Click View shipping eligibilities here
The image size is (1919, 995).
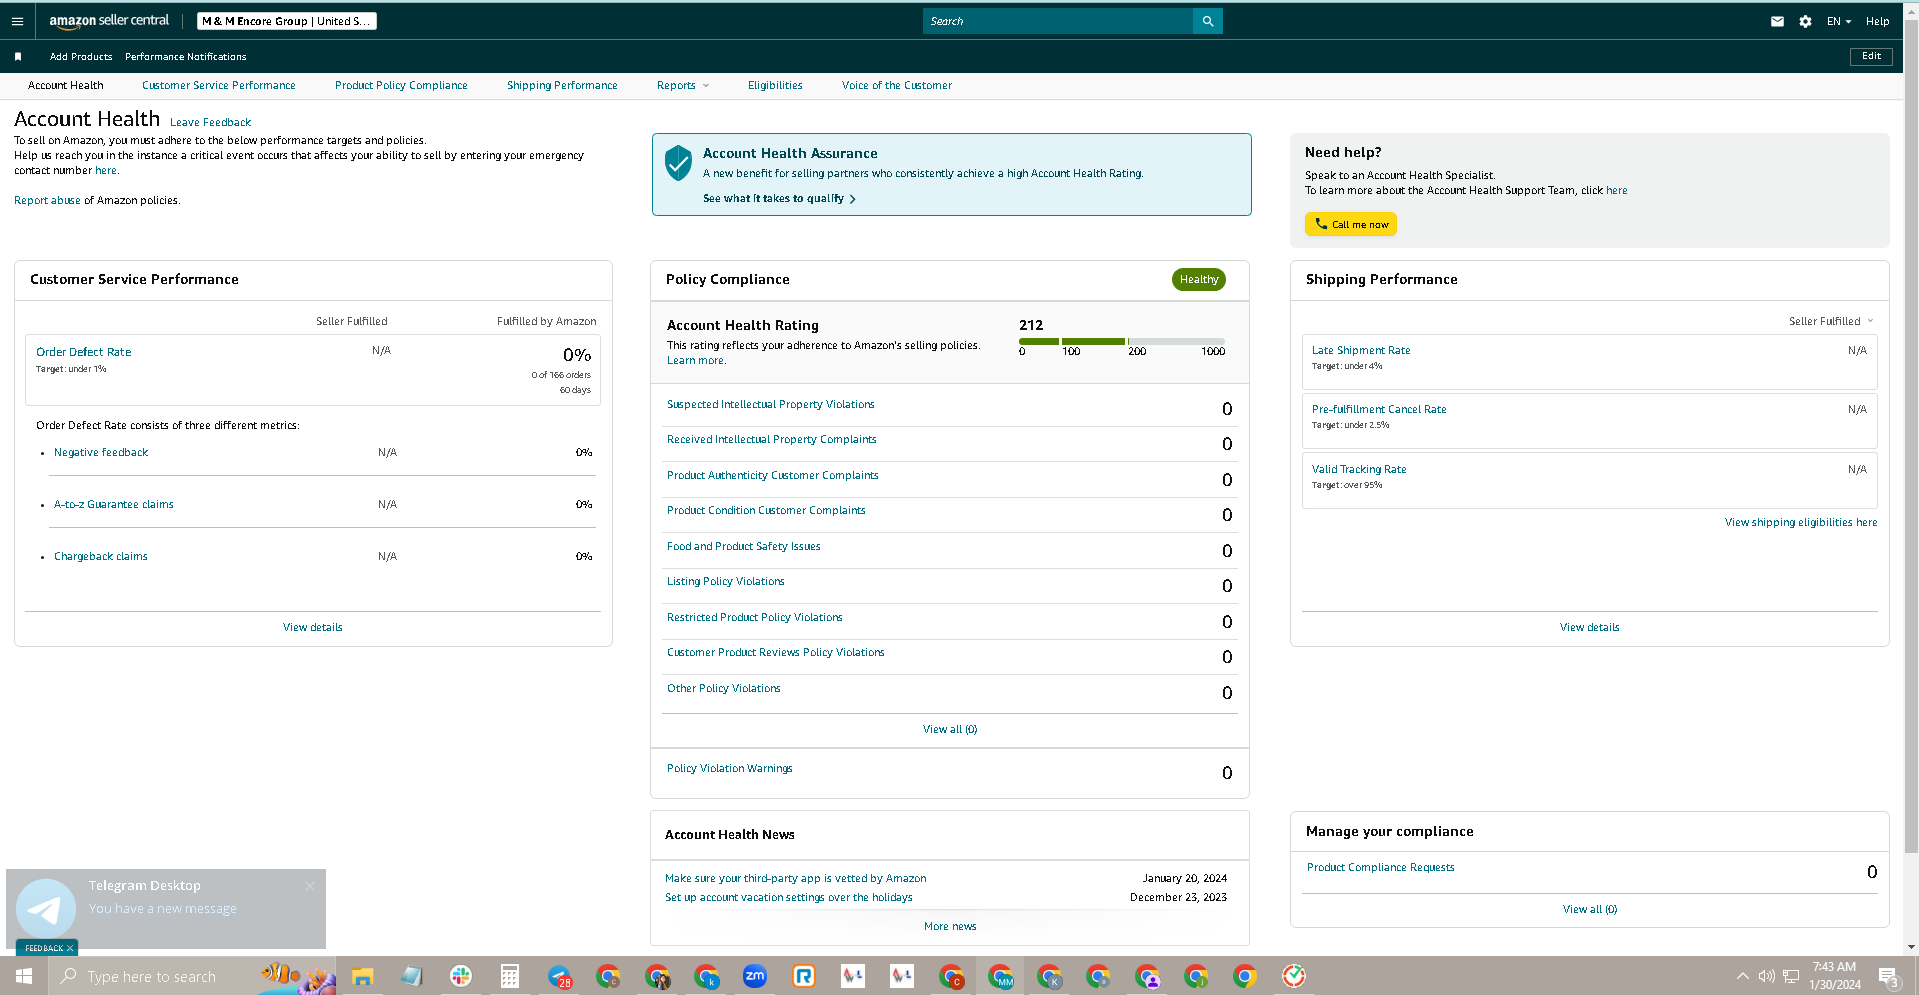point(1800,523)
